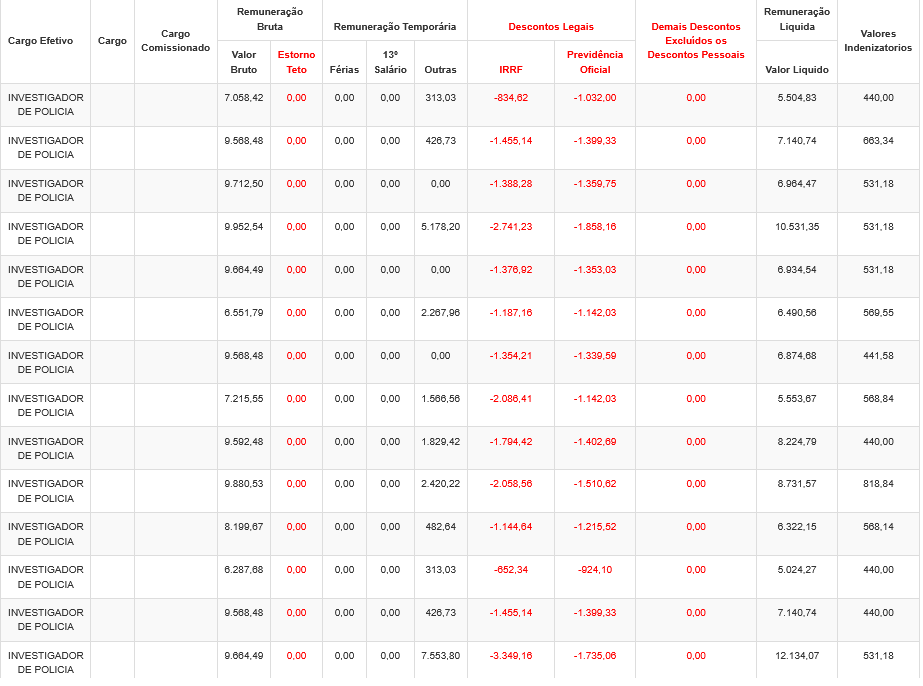Click the IRRF column header

click(510, 70)
